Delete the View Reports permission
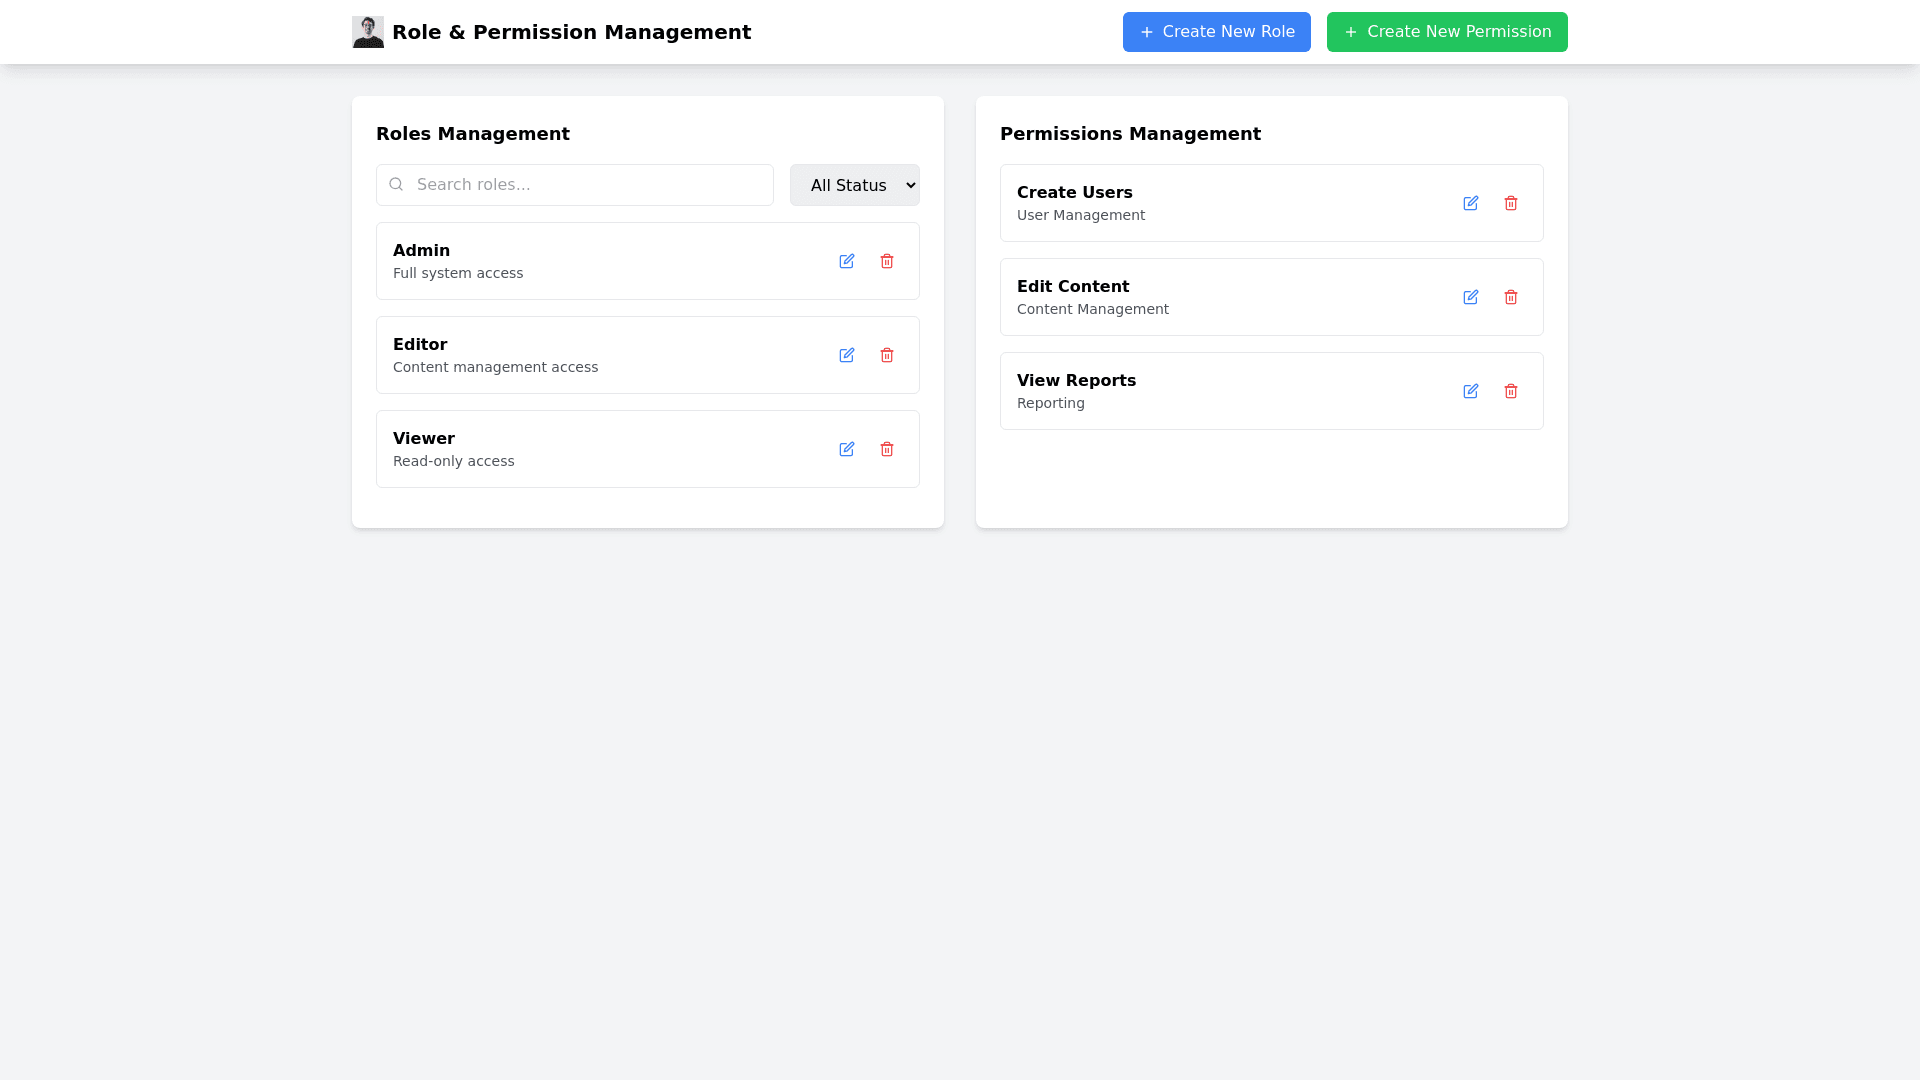The width and height of the screenshot is (1920, 1080). click(1511, 391)
